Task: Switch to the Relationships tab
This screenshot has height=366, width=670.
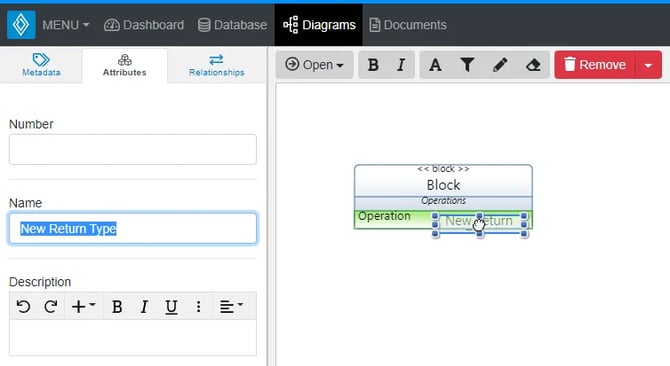Action: tap(217, 65)
